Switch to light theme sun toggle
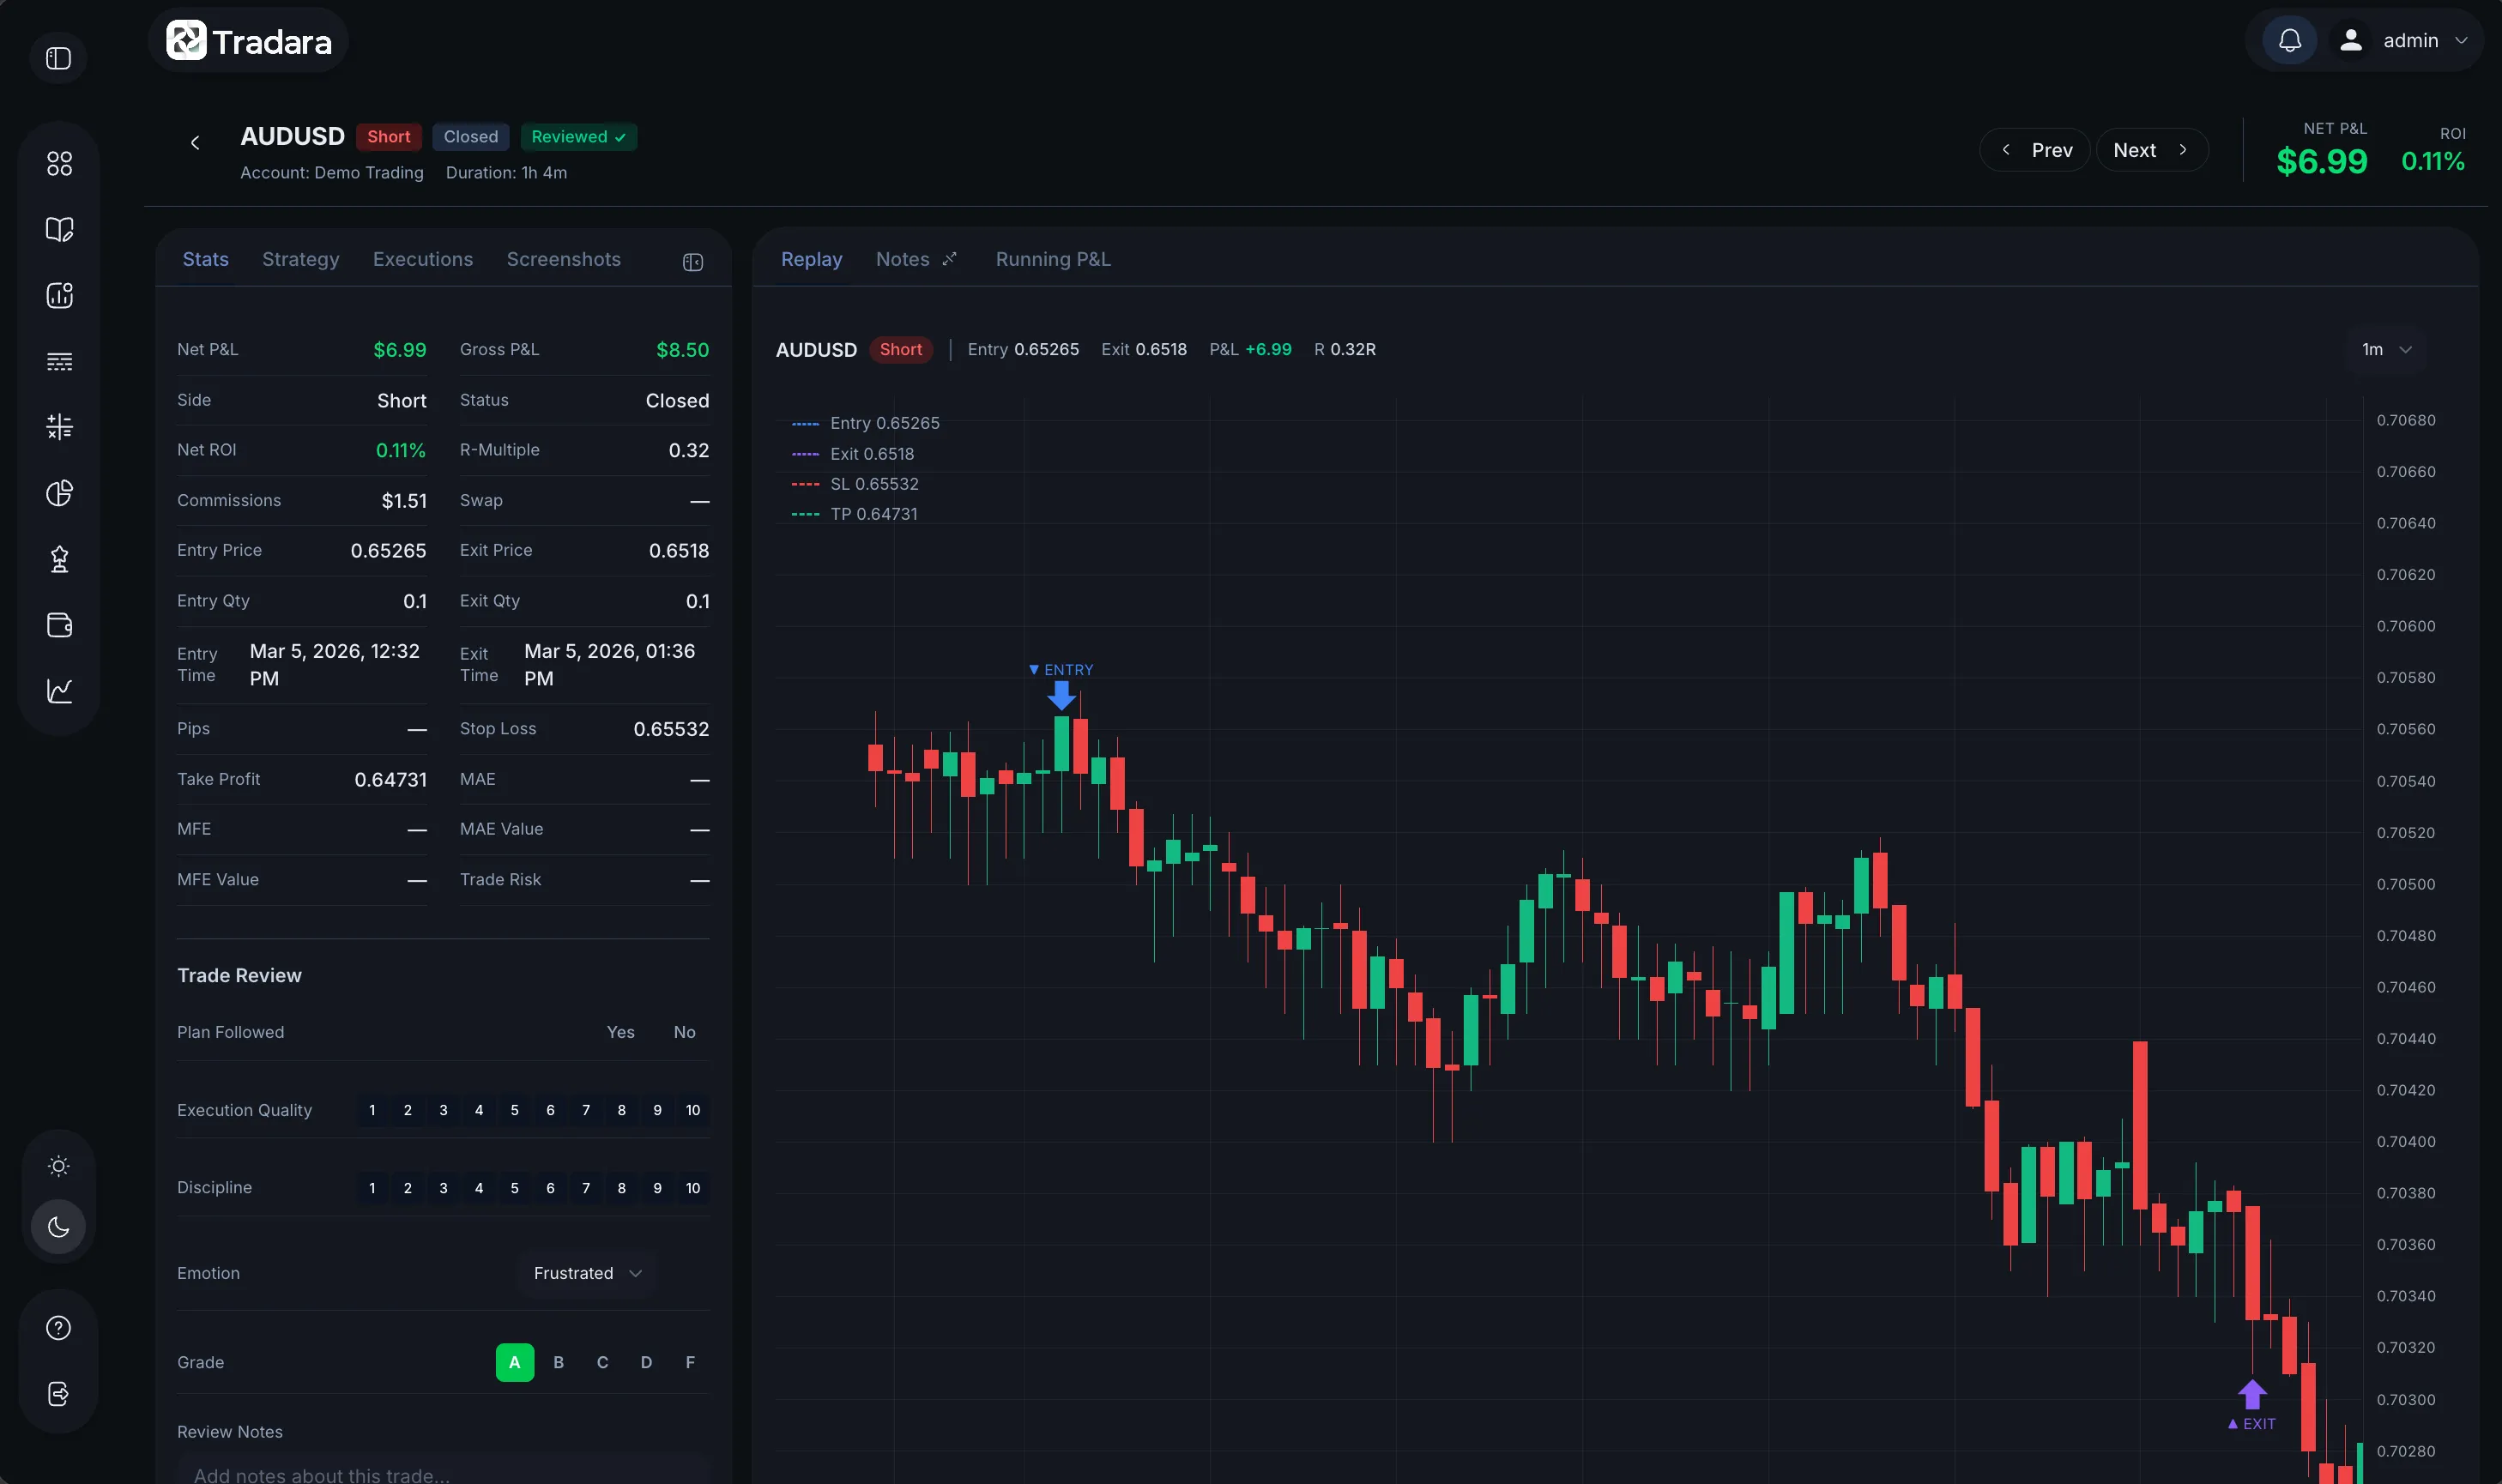Image resolution: width=2502 pixels, height=1484 pixels. pyautogui.click(x=59, y=1165)
